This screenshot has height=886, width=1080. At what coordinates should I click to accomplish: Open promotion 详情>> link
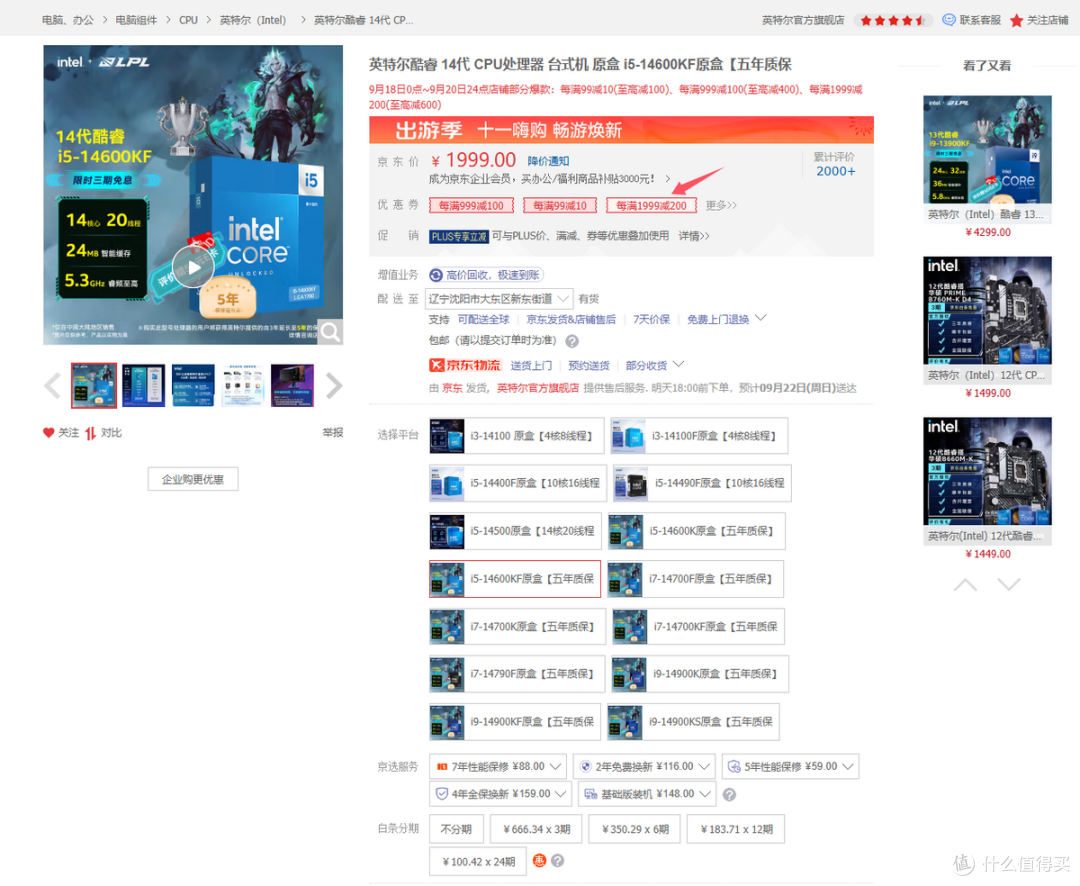coord(694,236)
